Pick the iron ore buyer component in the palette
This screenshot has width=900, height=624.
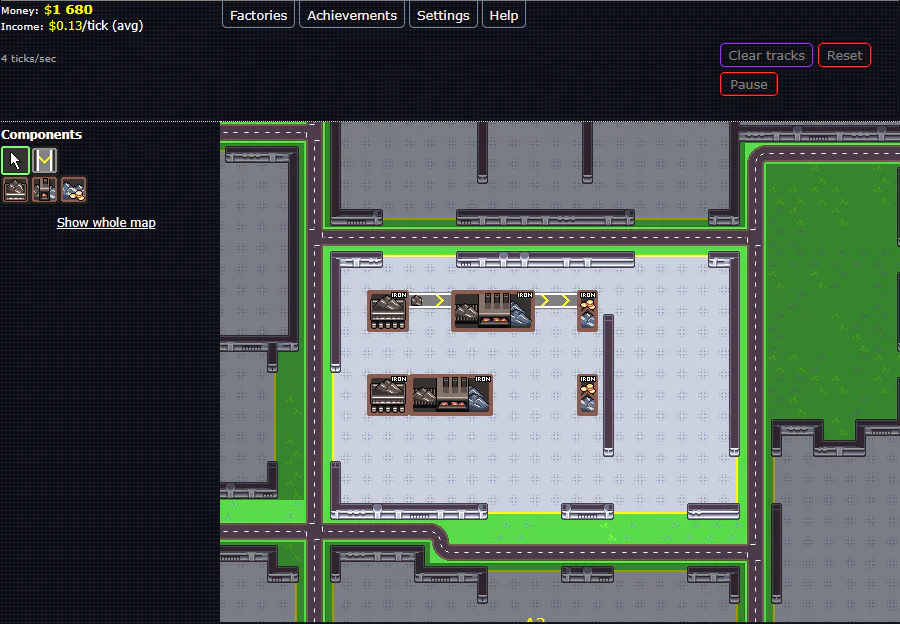[15, 190]
